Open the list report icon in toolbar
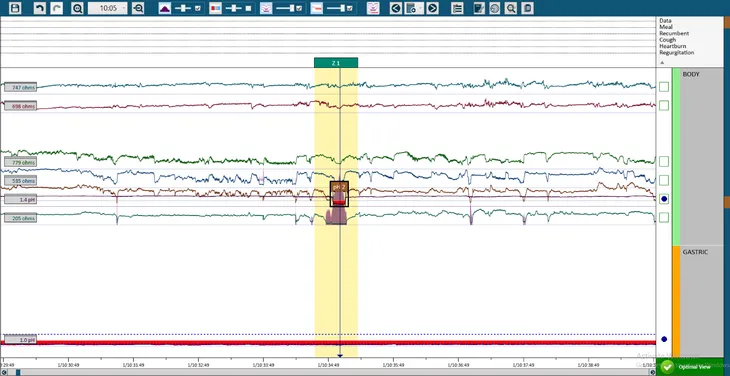730x376 pixels. tap(457, 8)
